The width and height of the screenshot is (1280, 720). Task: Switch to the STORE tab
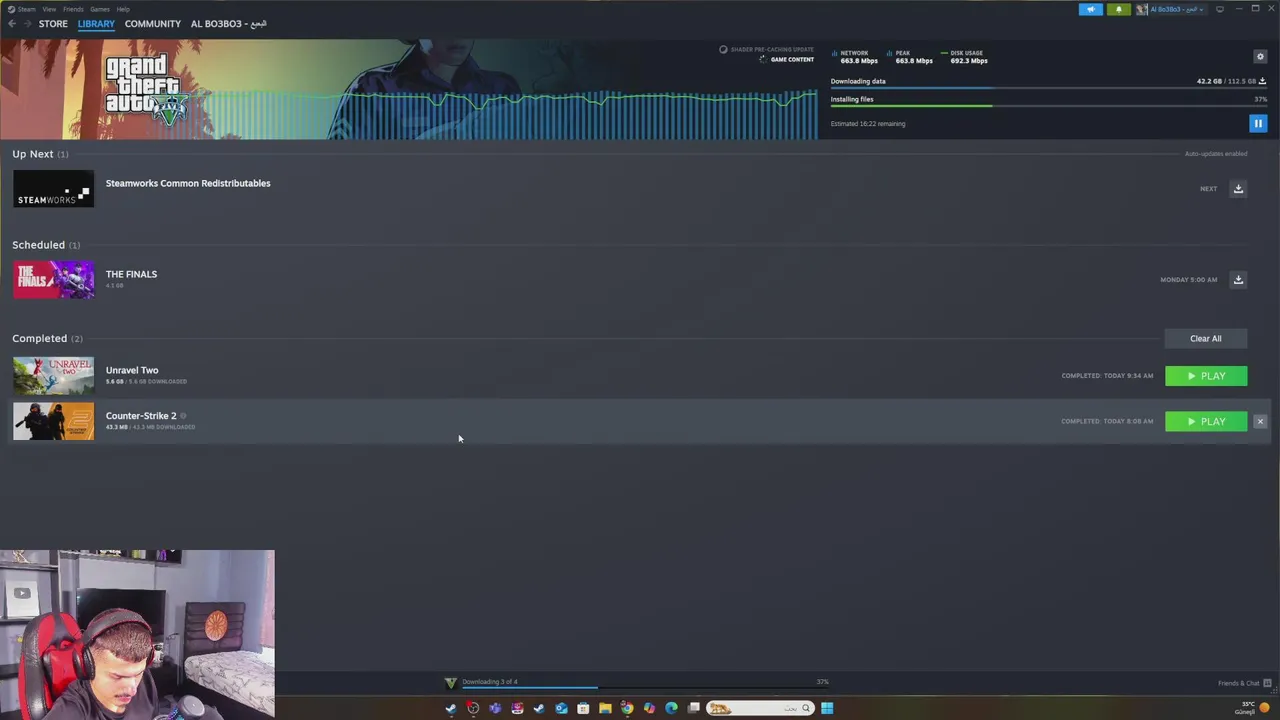(53, 23)
